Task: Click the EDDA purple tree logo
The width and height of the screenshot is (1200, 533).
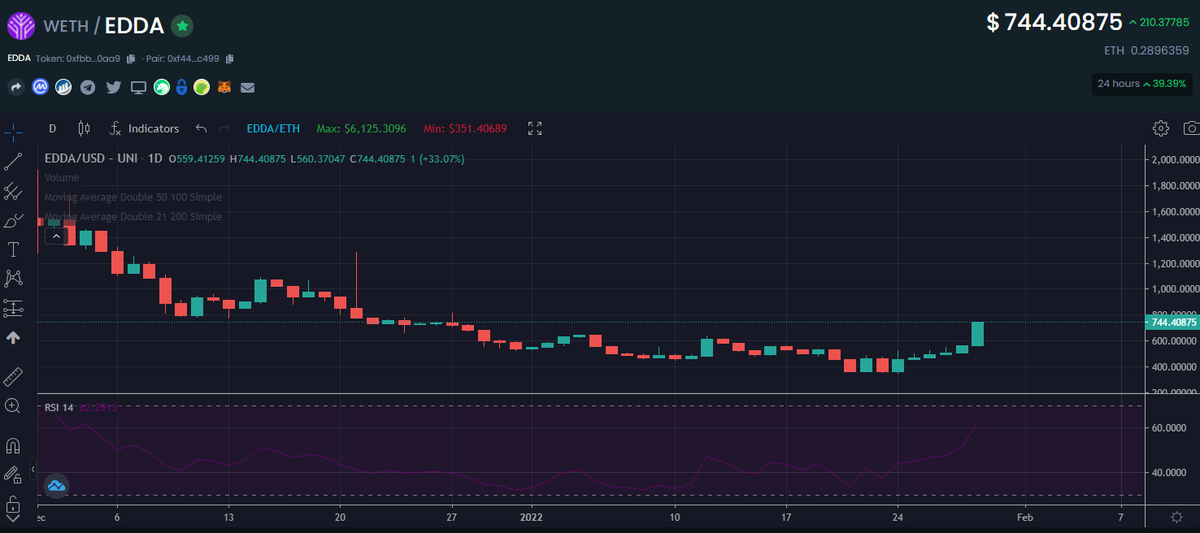Action: click(x=20, y=26)
